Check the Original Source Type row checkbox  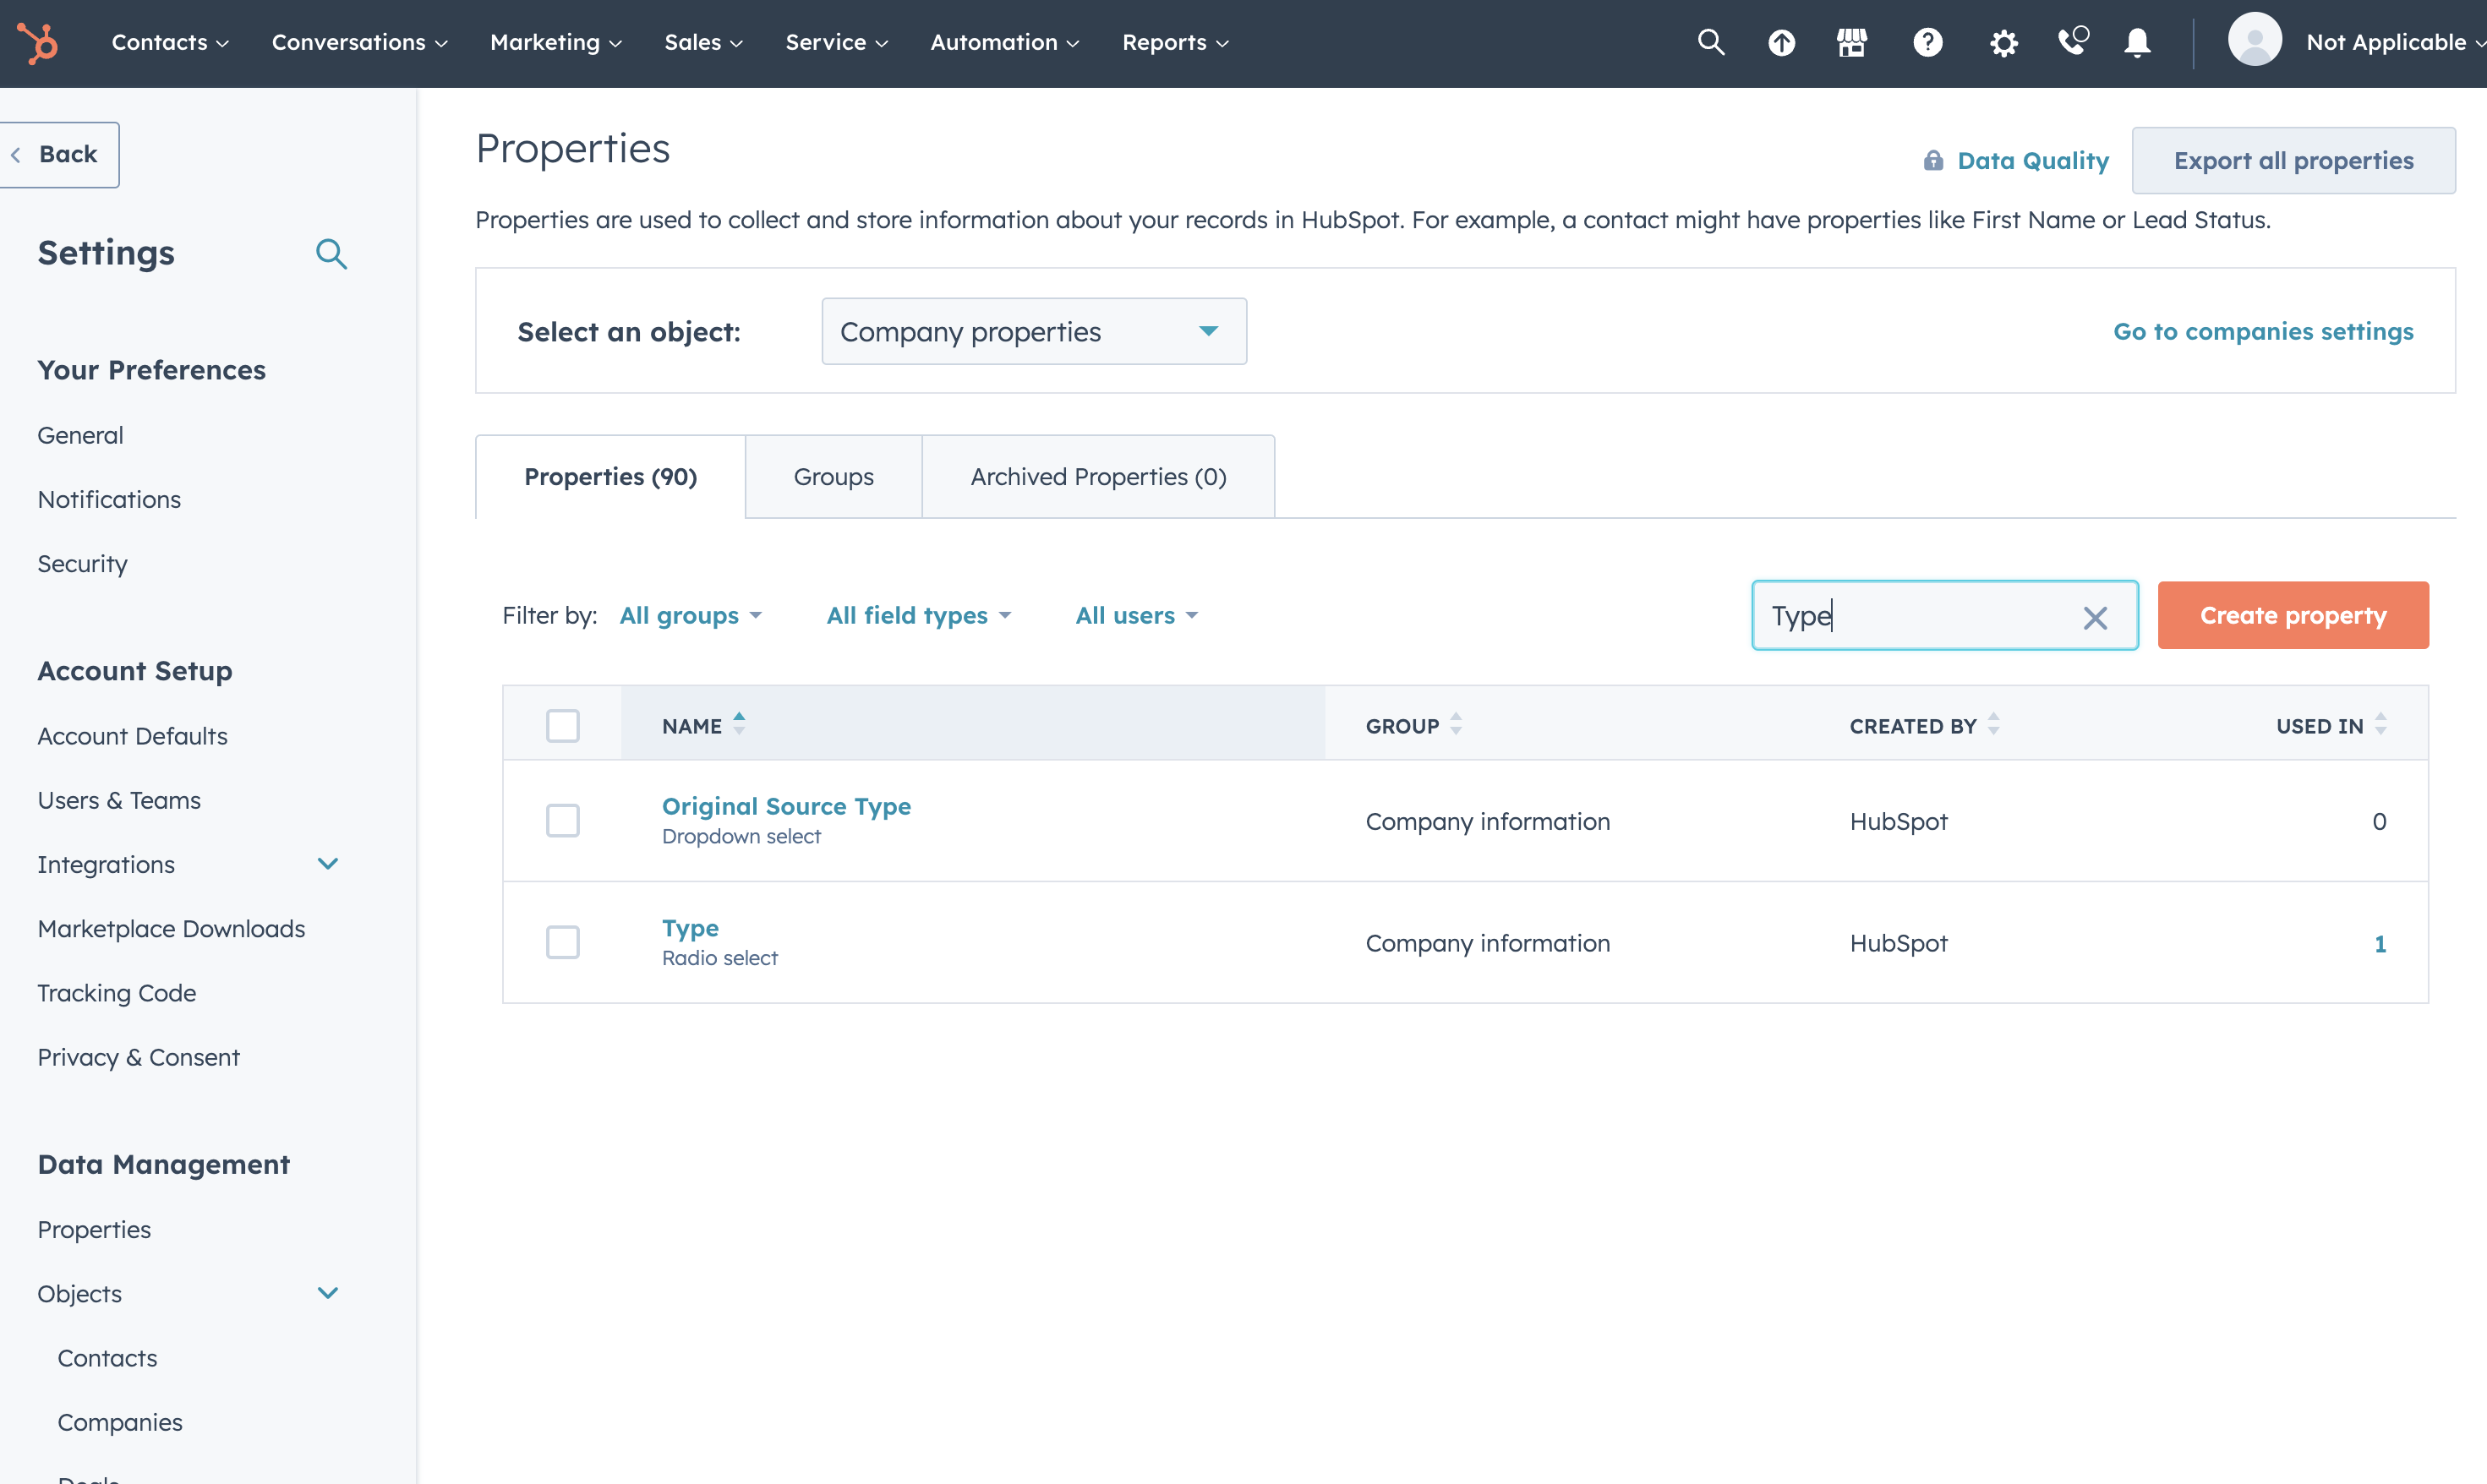click(x=563, y=820)
